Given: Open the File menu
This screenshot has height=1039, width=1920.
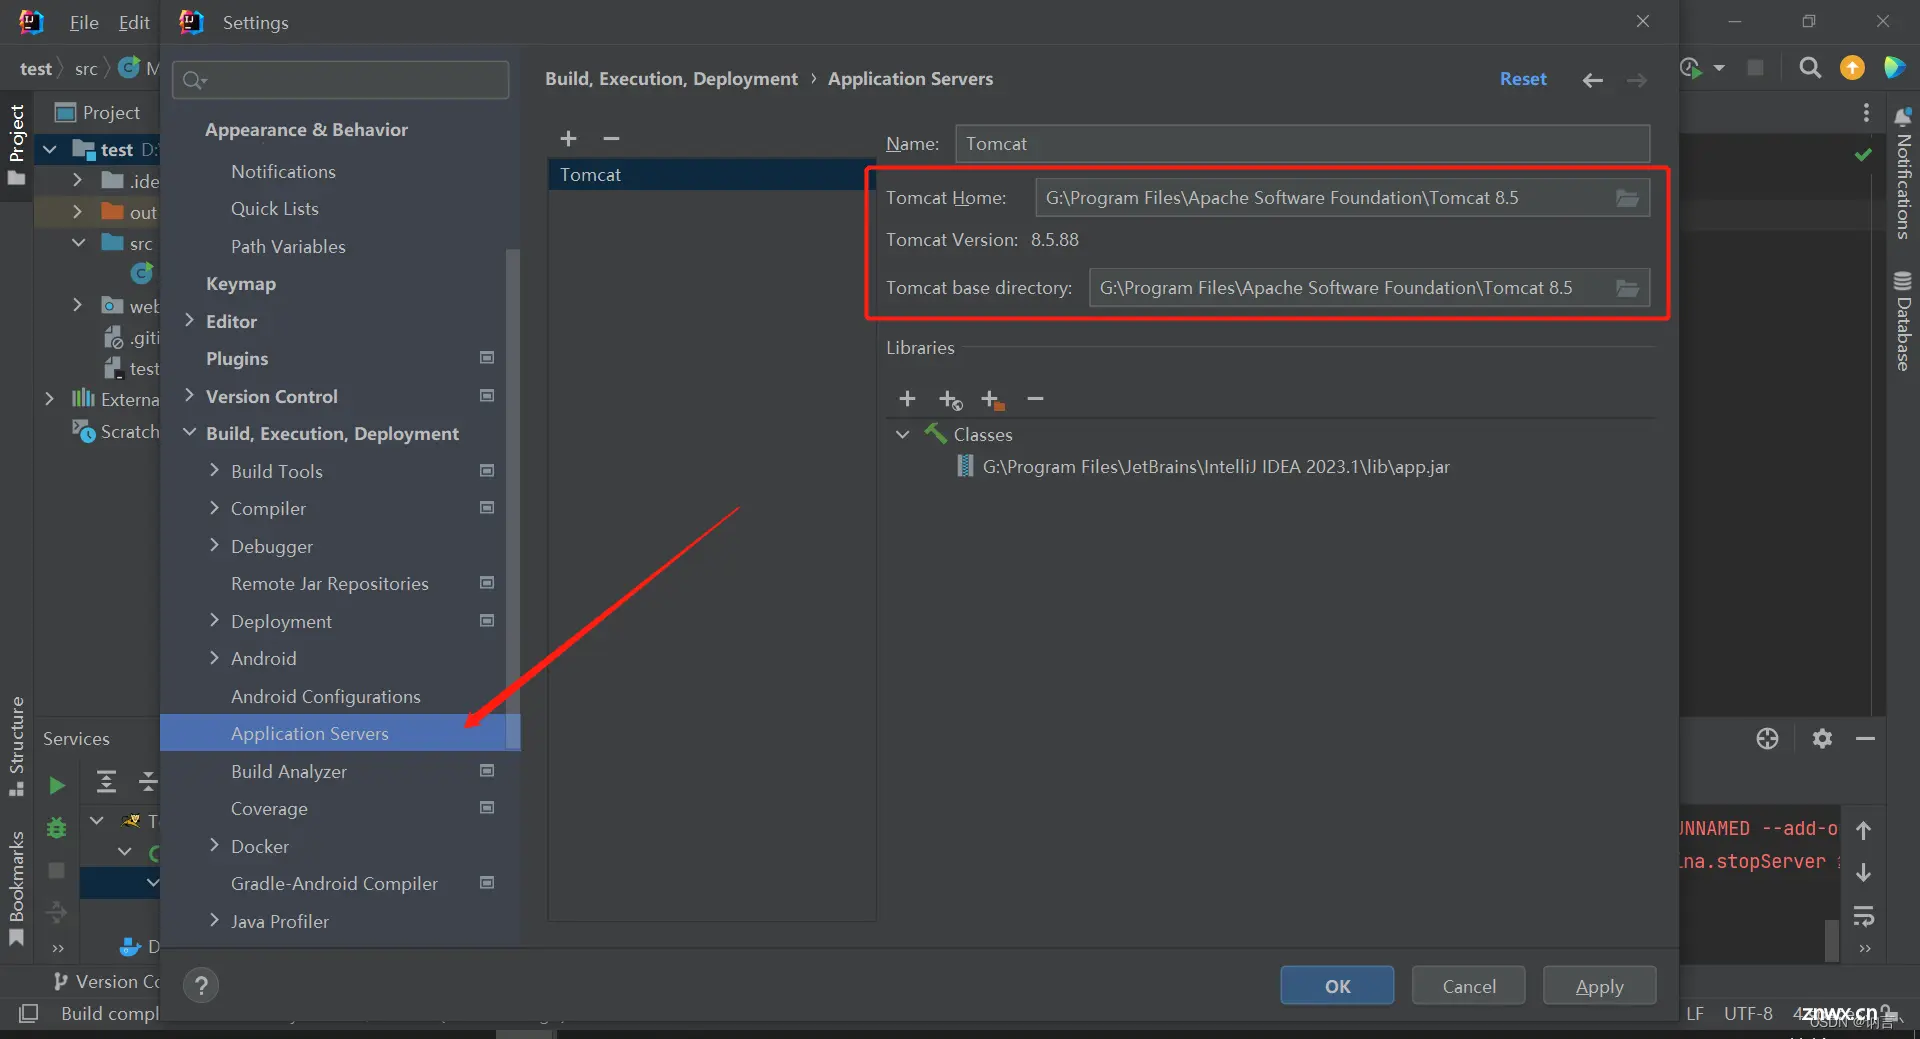Looking at the screenshot, I should [84, 22].
